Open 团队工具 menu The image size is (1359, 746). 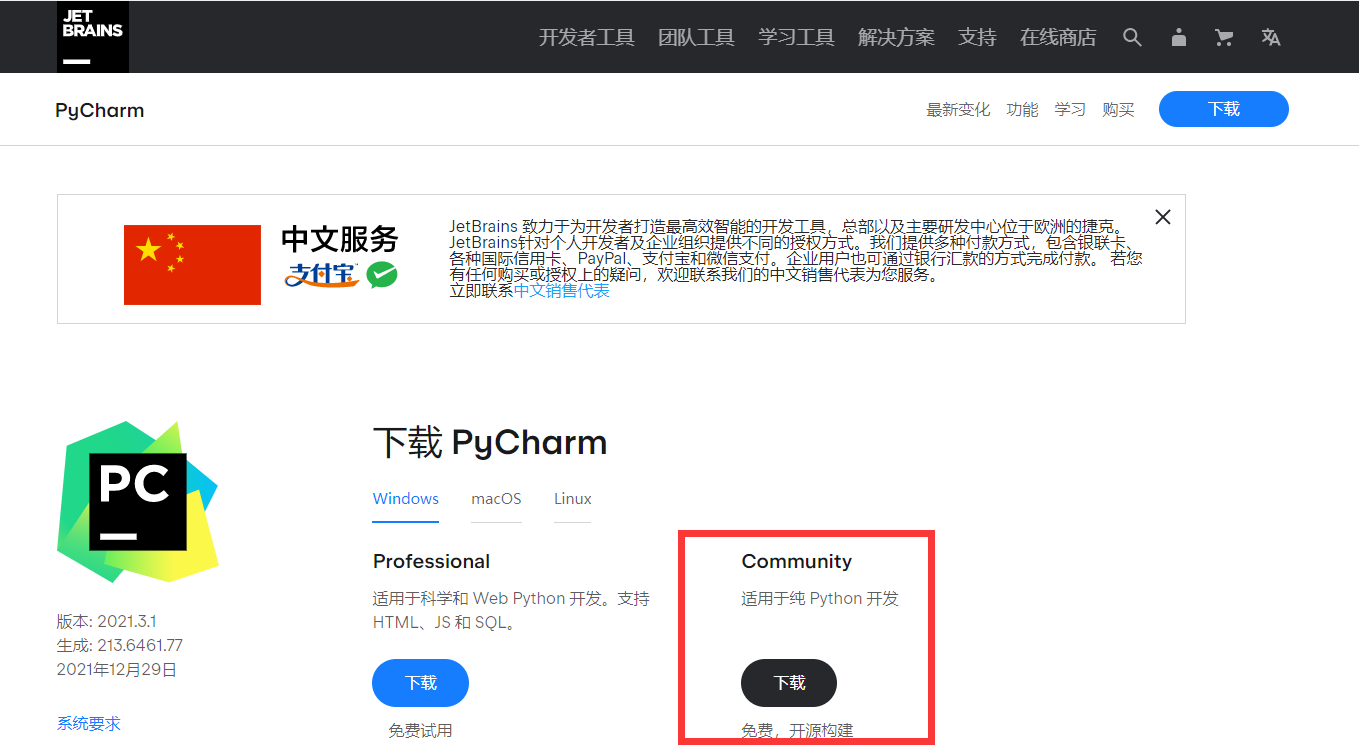(x=697, y=37)
